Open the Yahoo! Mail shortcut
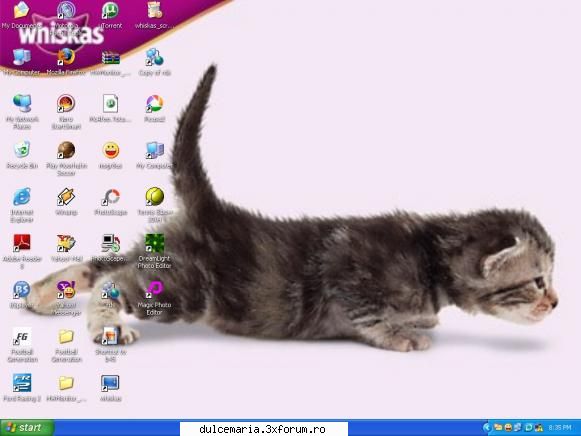This screenshot has height=436, width=581. pyautogui.click(x=66, y=243)
